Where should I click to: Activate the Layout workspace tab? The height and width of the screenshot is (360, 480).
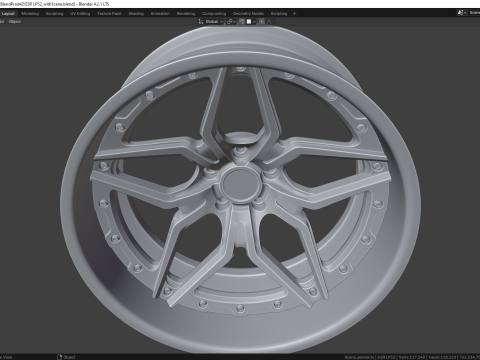click(8, 14)
